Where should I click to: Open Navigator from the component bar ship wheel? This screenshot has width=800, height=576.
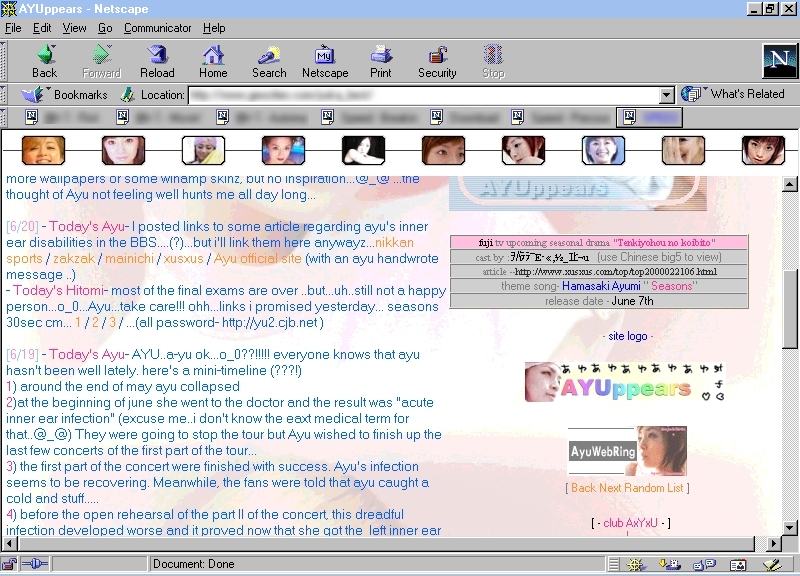[635, 565]
